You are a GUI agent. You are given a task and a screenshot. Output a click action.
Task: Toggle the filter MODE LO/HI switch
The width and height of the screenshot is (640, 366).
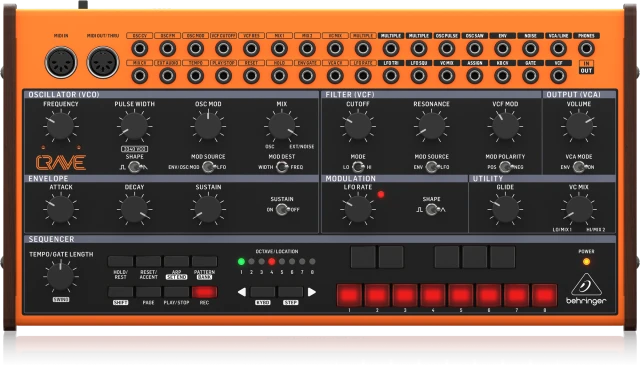[x=358, y=167]
